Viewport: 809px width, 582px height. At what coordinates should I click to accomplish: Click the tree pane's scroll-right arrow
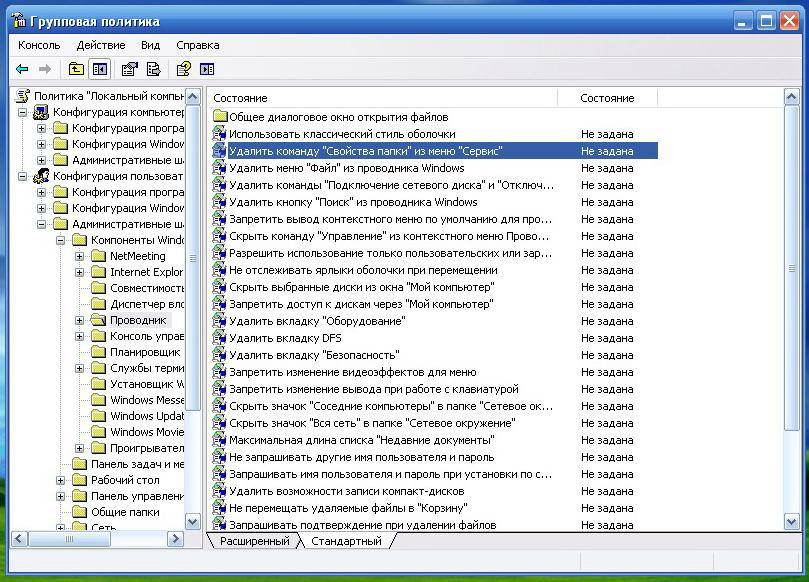(175, 539)
